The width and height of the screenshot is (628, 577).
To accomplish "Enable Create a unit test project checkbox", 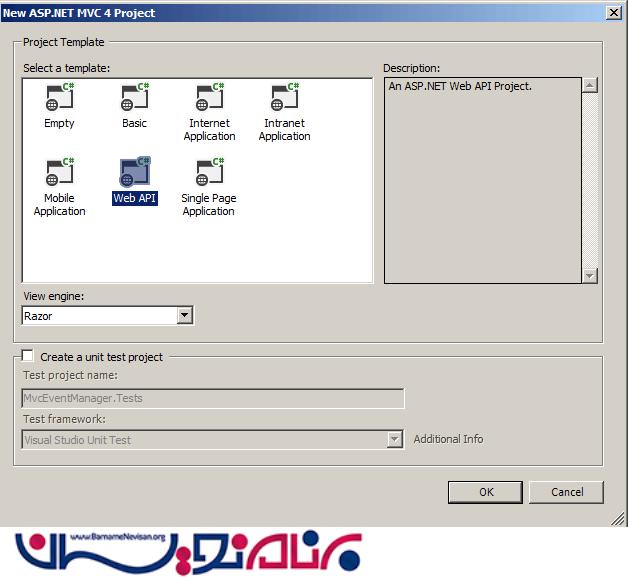I will (x=27, y=356).
